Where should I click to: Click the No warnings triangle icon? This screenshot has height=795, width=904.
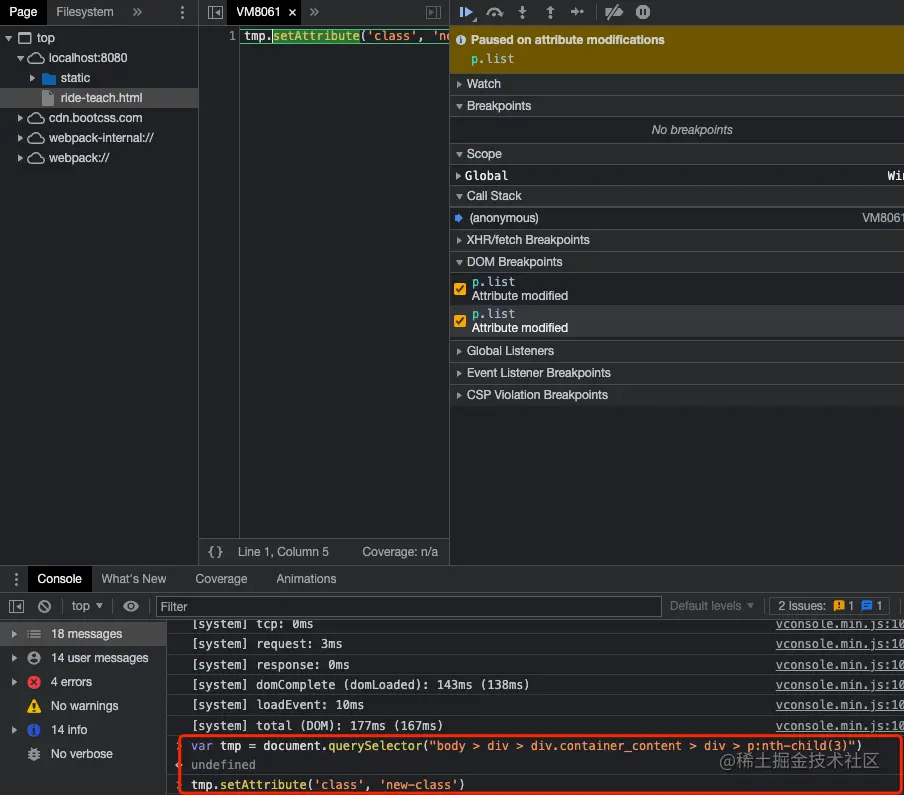34,706
